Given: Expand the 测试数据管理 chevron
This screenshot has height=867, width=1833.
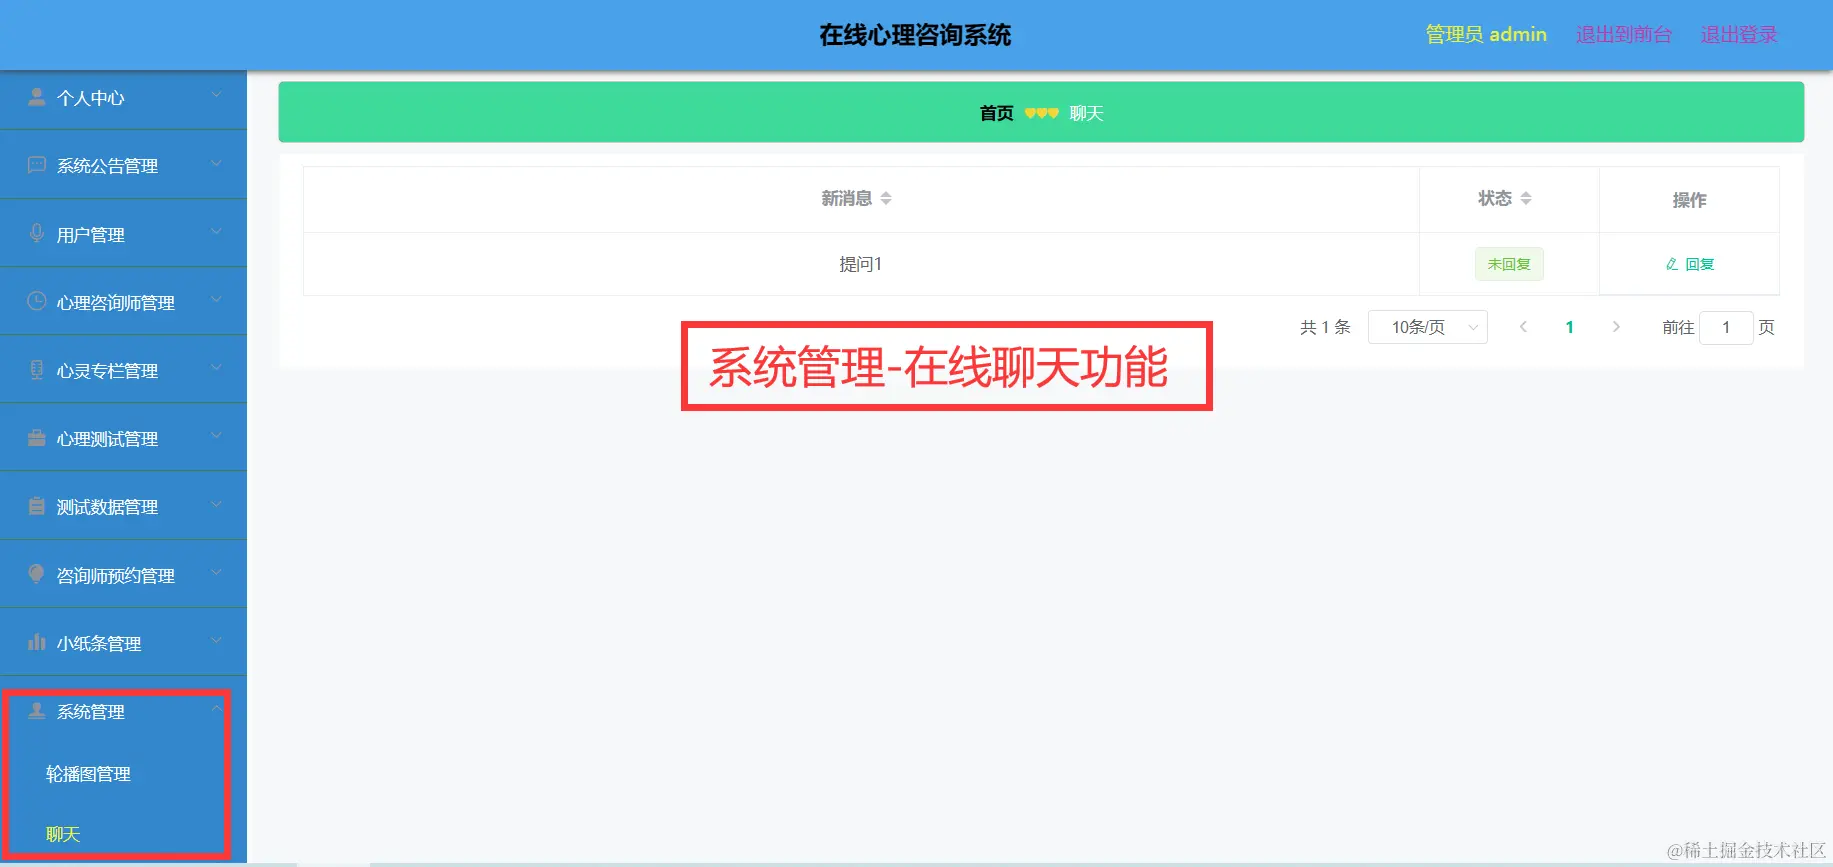Looking at the screenshot, I should click(x=216, y=504).
